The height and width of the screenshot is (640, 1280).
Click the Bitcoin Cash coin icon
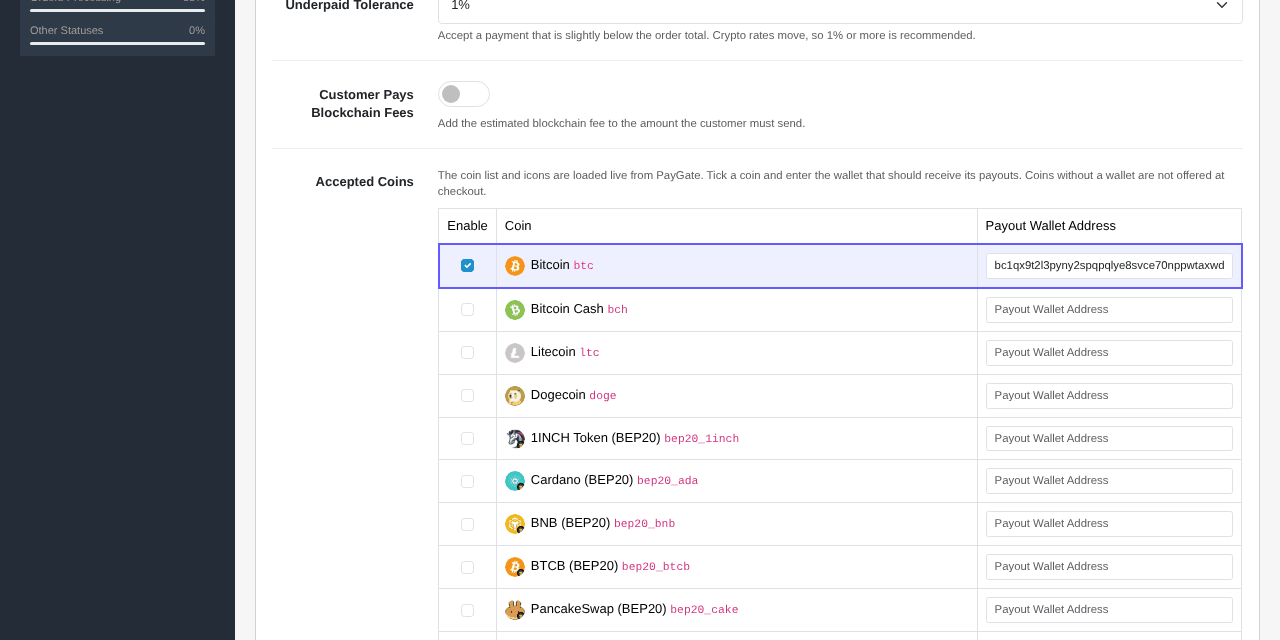coord(515,310)
